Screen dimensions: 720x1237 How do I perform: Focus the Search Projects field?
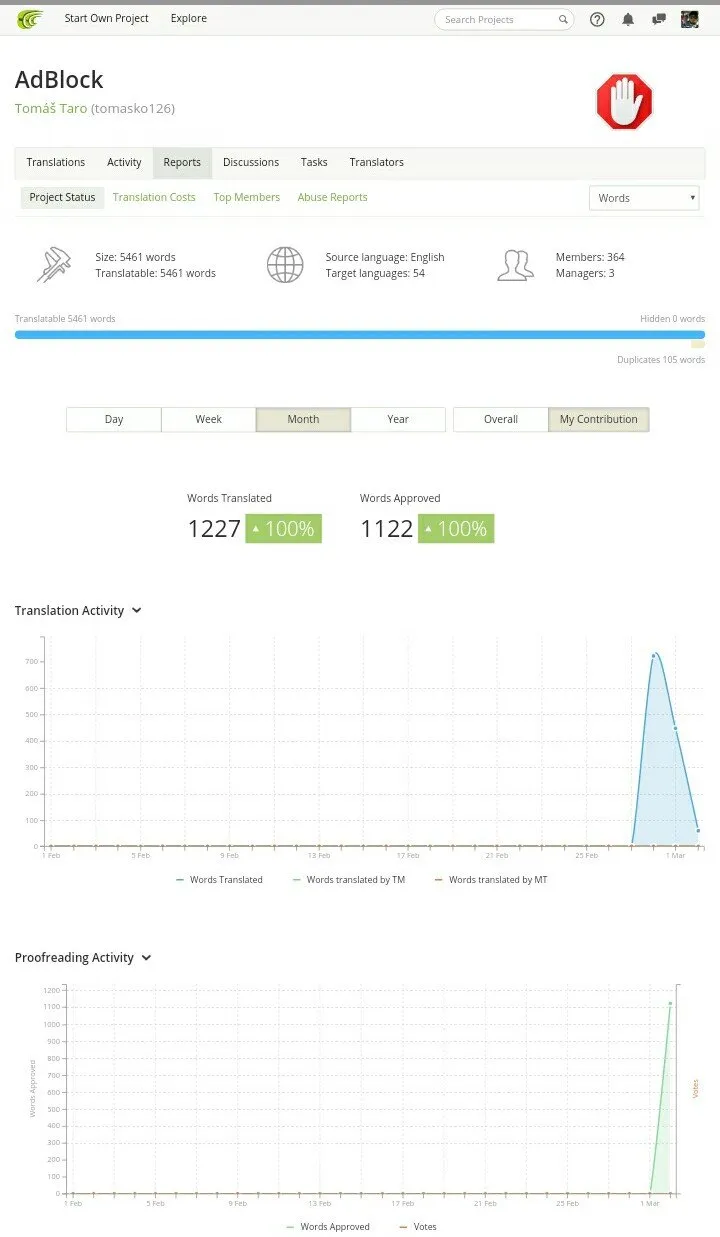pos(504,19)
